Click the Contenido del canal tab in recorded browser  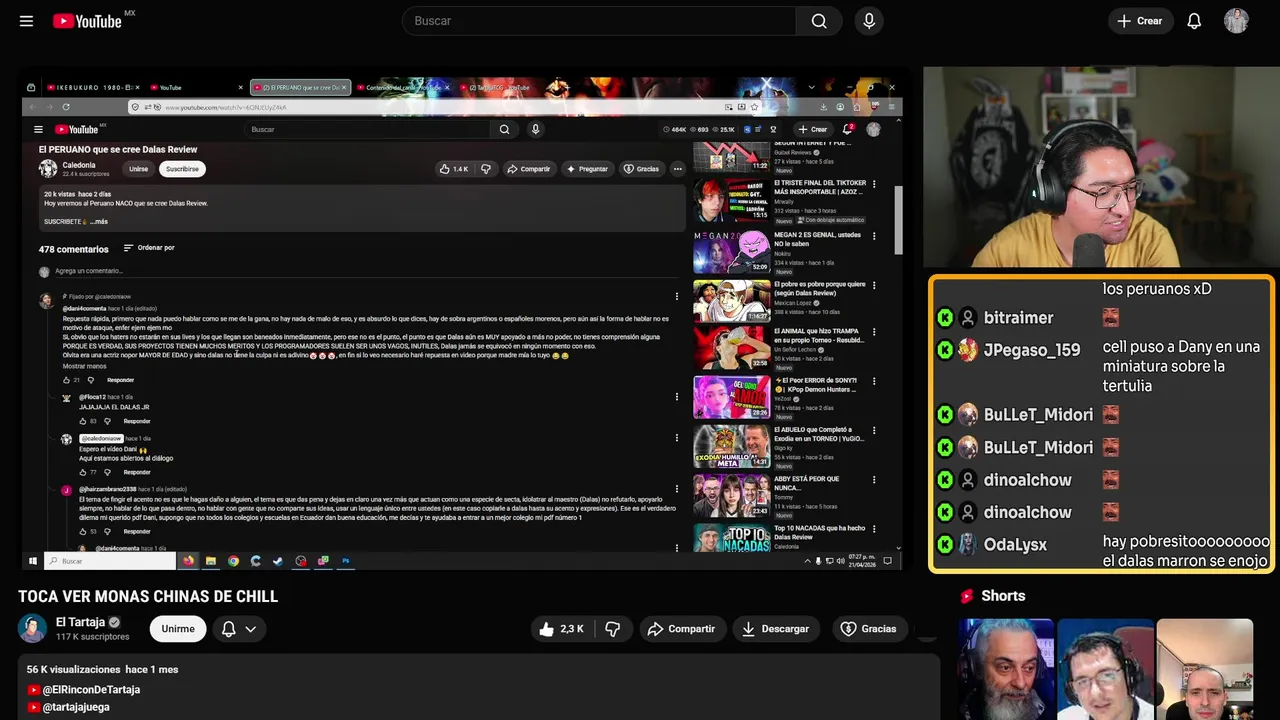[402, 87]
